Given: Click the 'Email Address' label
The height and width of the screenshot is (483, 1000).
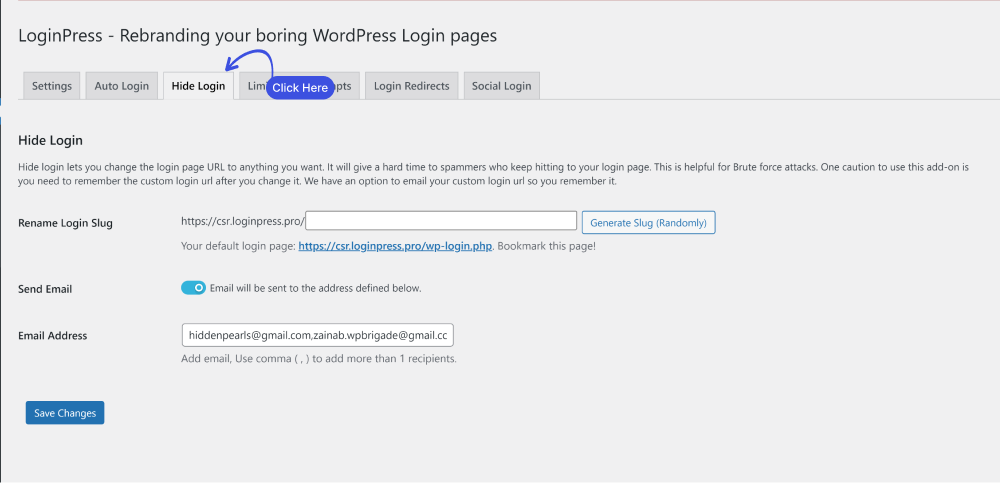Looking at the screenshot, I should pos(52,336).
